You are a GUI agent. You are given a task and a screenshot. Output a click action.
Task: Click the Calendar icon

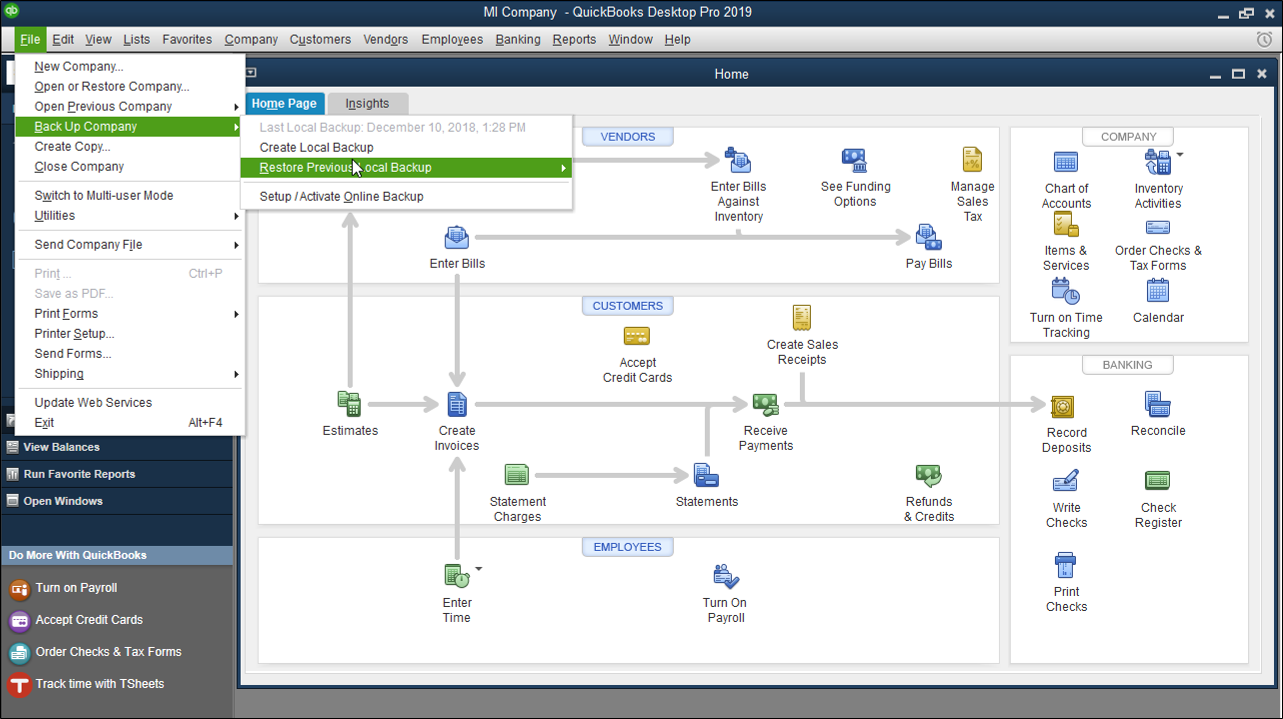point(1158,291)
